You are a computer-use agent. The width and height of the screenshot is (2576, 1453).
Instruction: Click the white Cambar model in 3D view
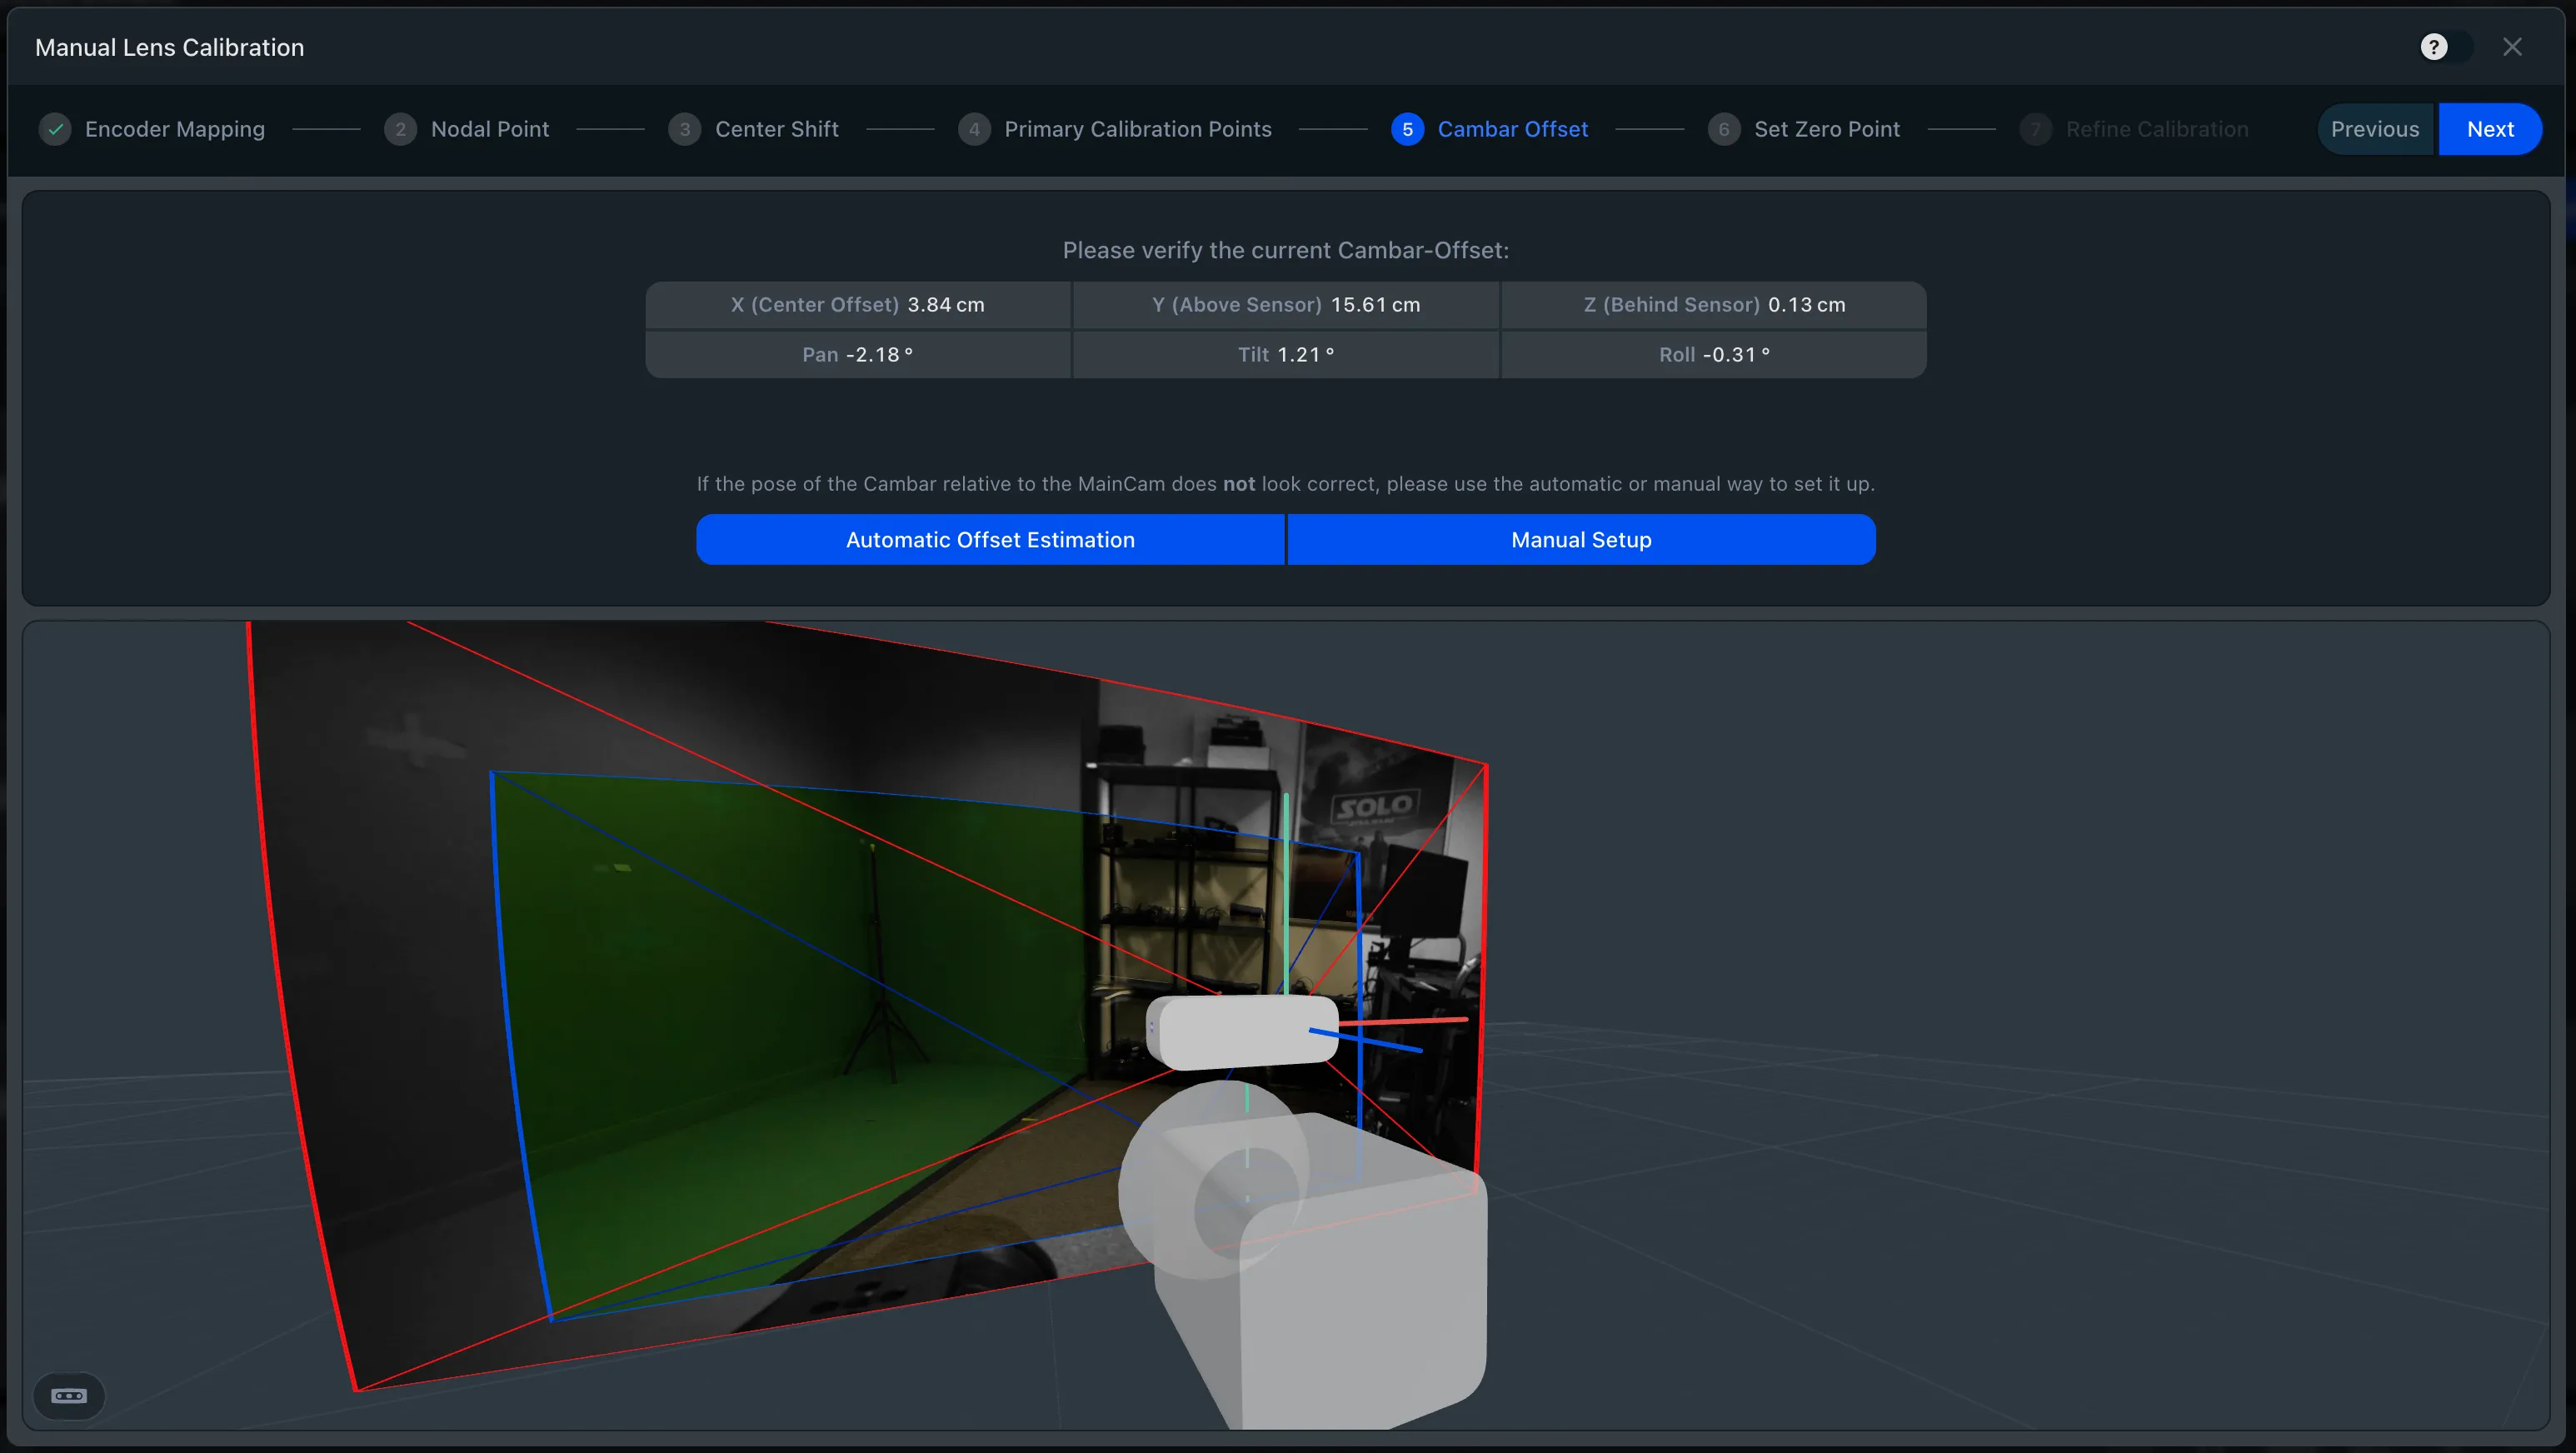[1242, 1031]
